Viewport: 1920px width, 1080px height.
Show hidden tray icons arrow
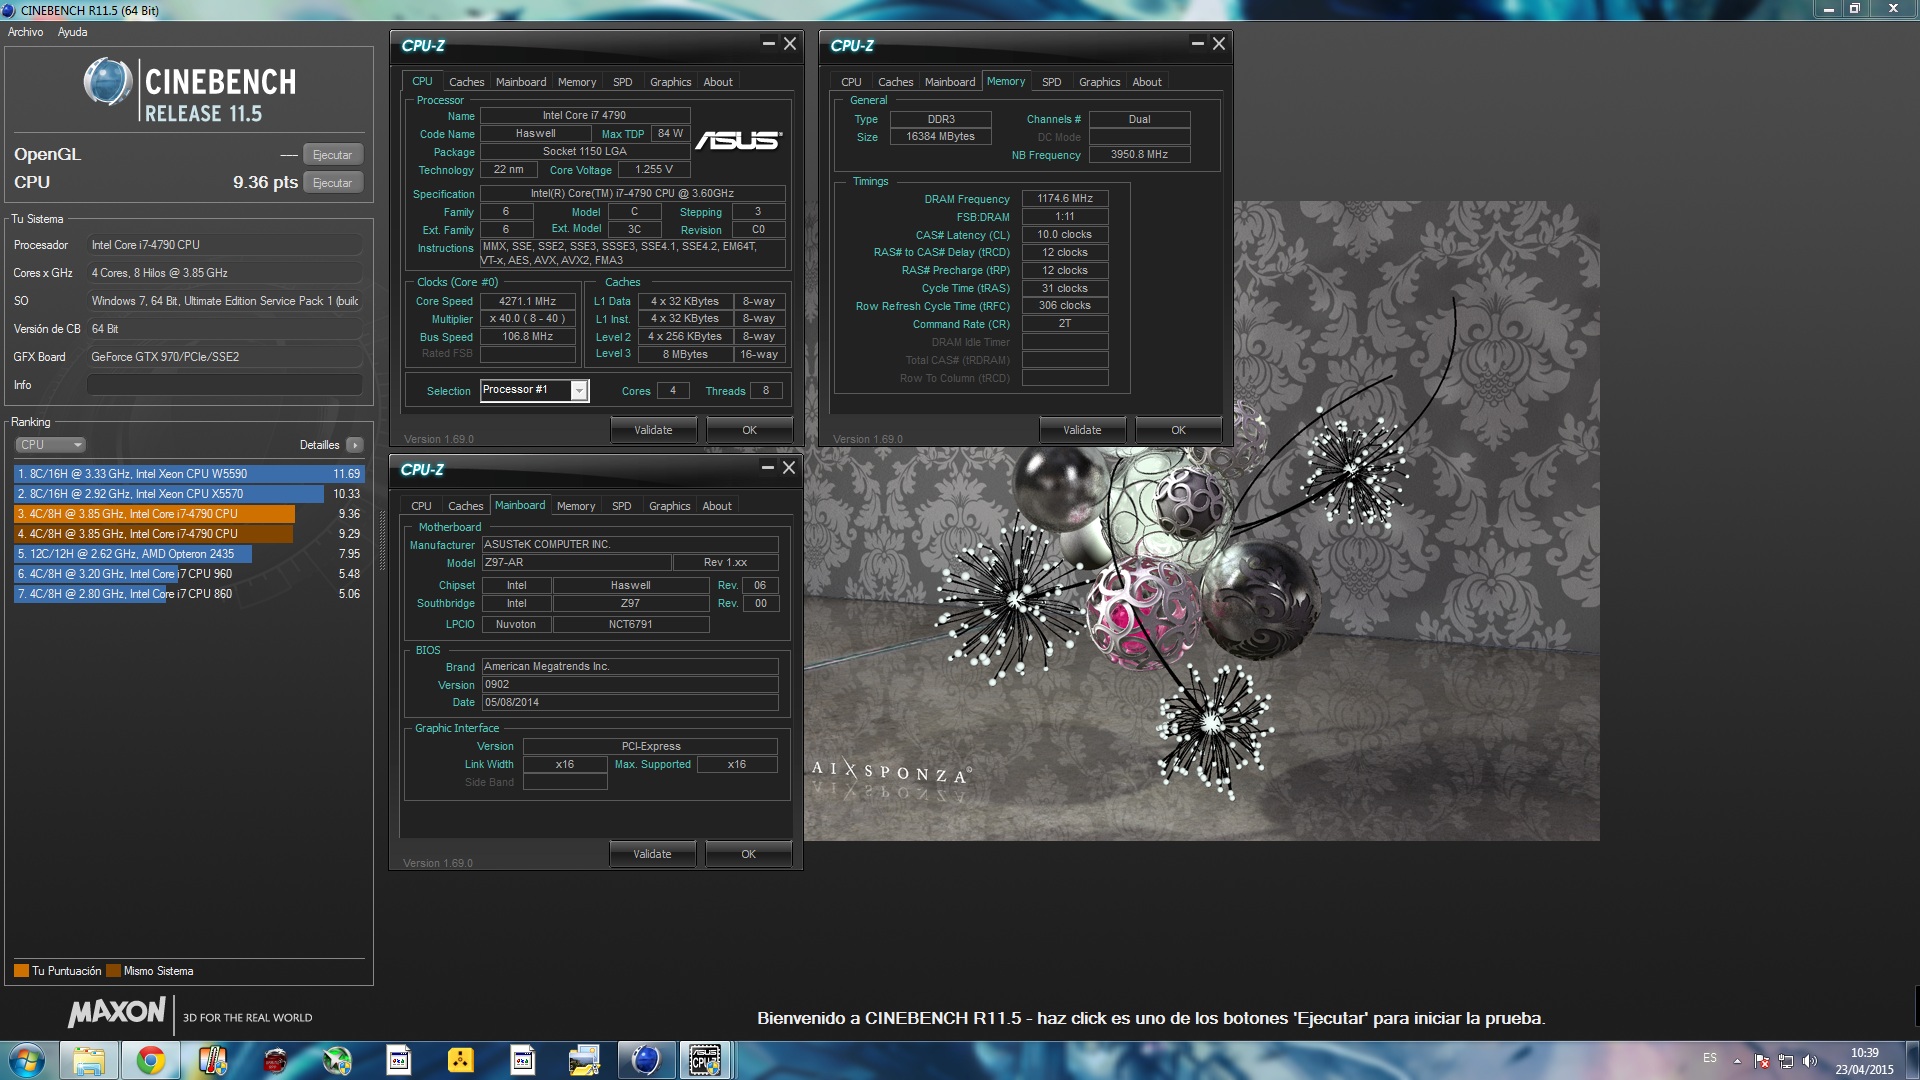(x=1737, y=1061)
